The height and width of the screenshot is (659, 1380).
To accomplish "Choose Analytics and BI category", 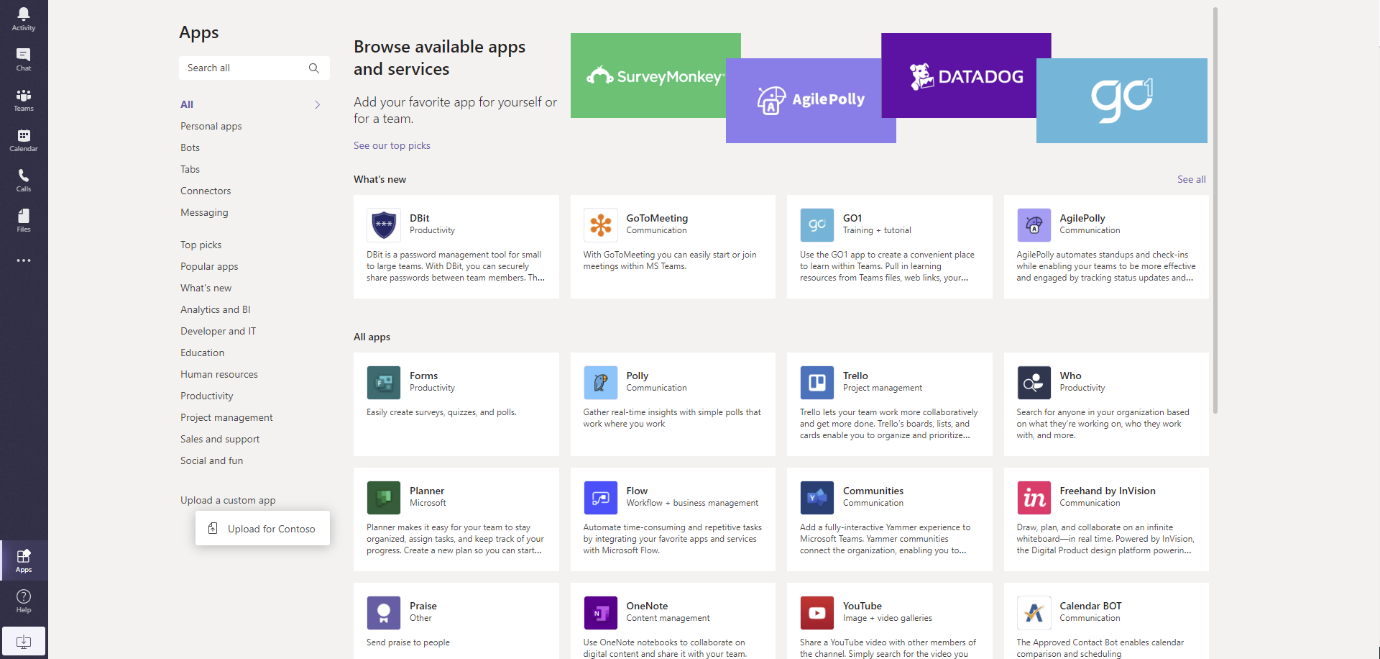I will [x=215, y=310].
